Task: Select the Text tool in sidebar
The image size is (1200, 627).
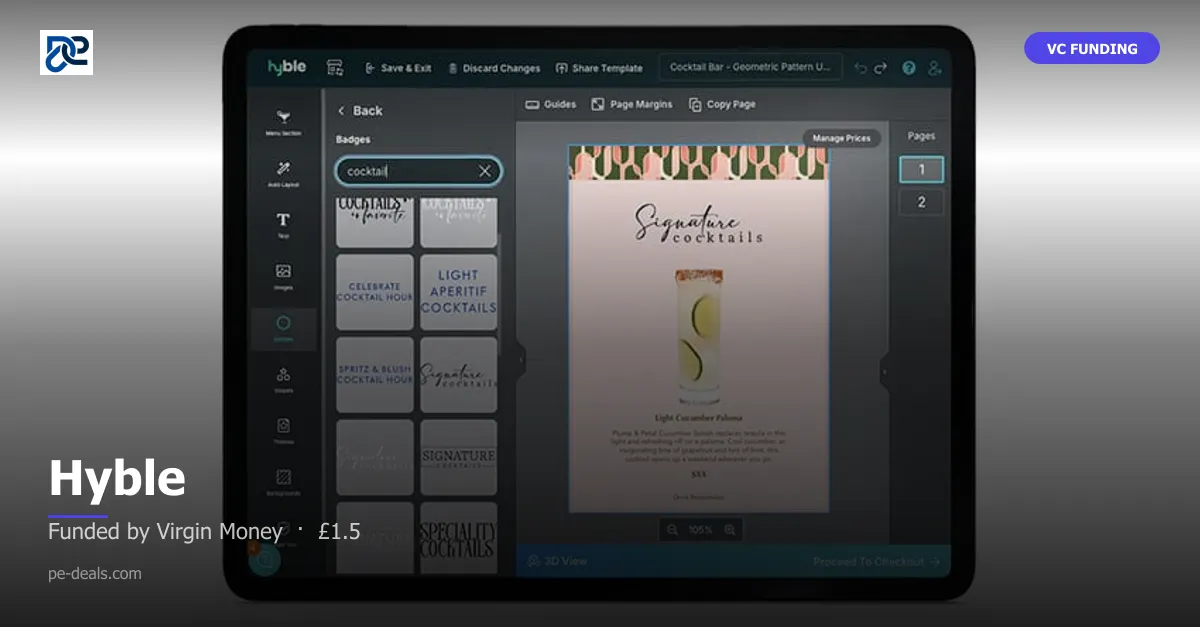Action: point(283,224)
